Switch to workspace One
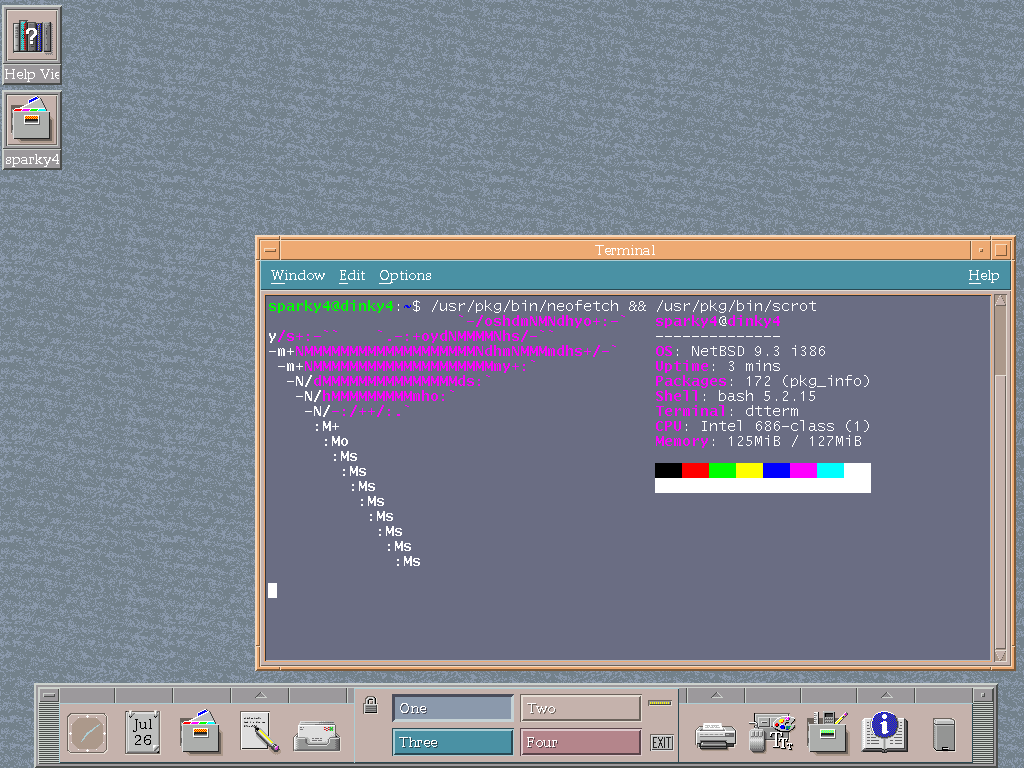 (452, 708)
